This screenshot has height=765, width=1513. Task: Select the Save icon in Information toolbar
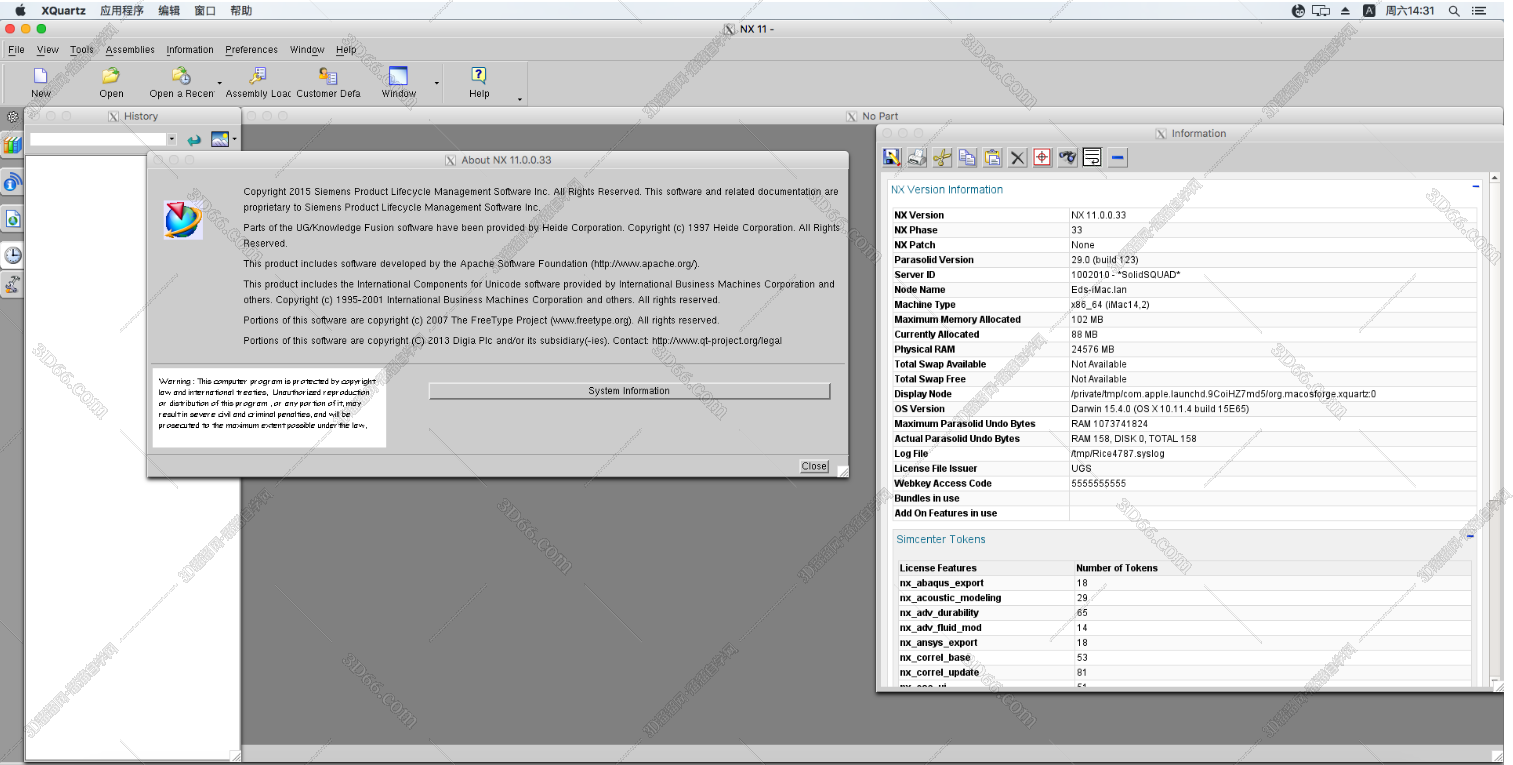tap(891, 157)
